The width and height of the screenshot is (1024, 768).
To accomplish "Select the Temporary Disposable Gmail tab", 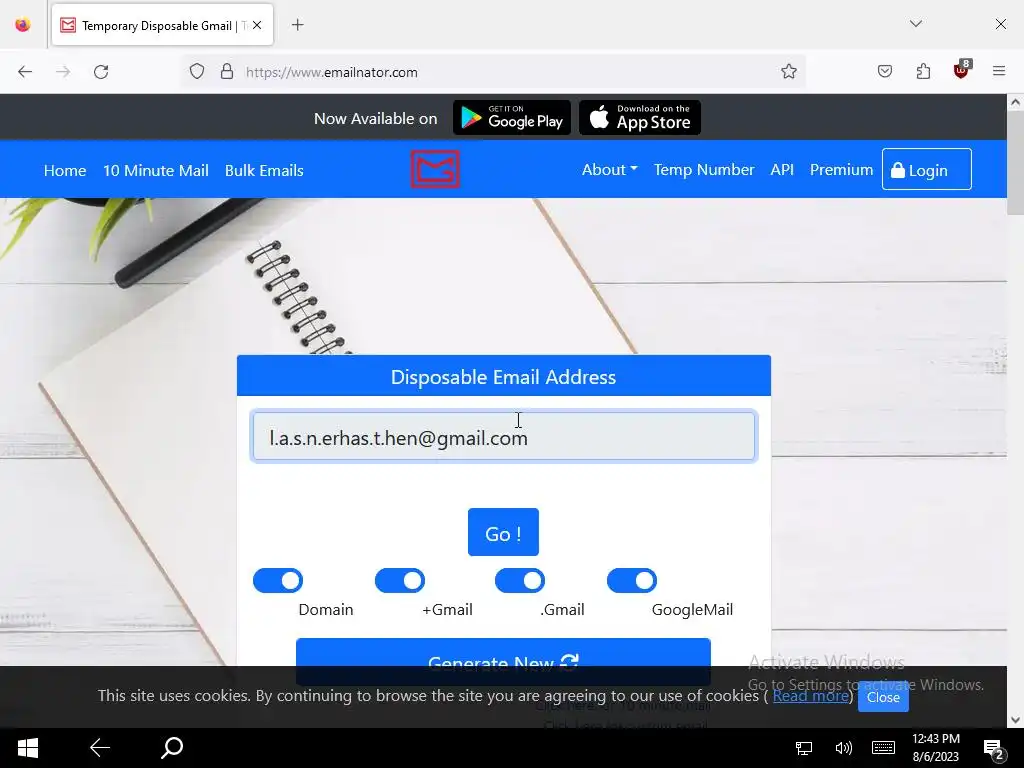I will (162, 25).
